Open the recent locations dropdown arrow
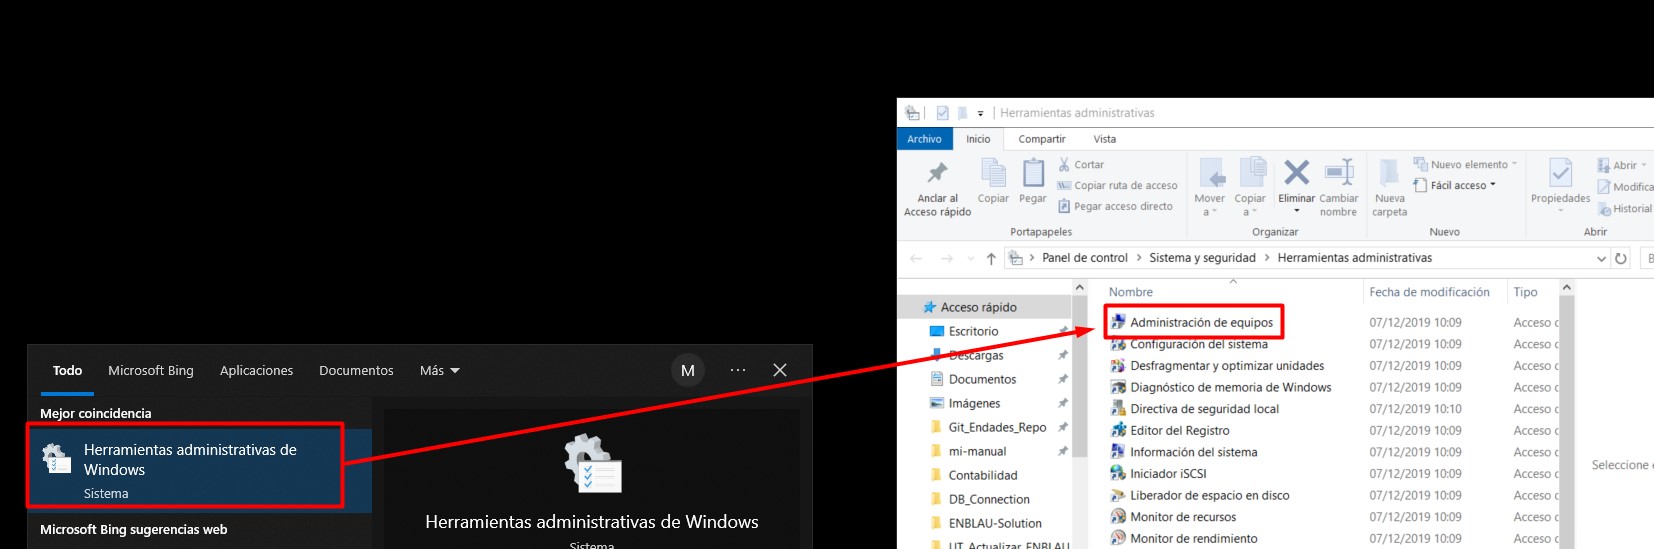The width and height of the screenshot is (1654, 549). pyautogui.click(x=970, y=259)
